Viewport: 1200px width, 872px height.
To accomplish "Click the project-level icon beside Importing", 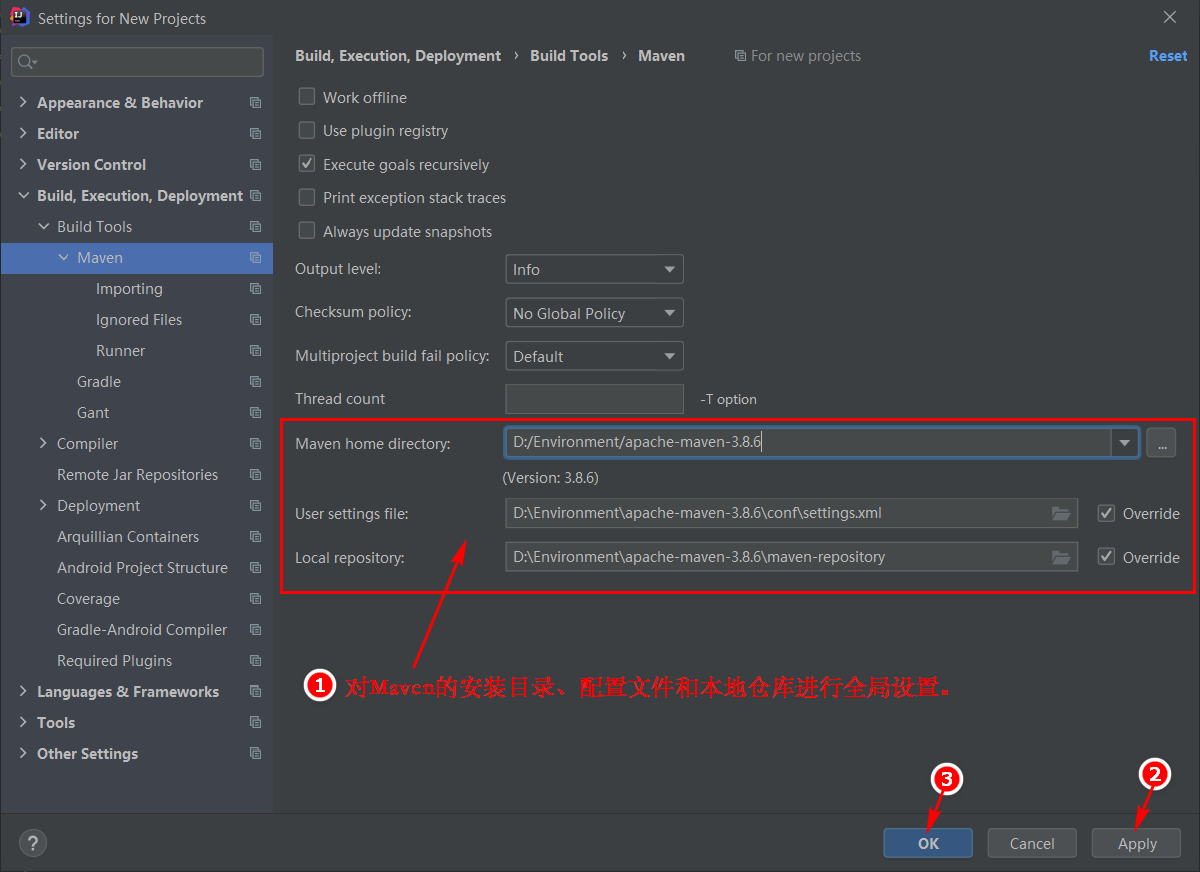I will 255,289.
